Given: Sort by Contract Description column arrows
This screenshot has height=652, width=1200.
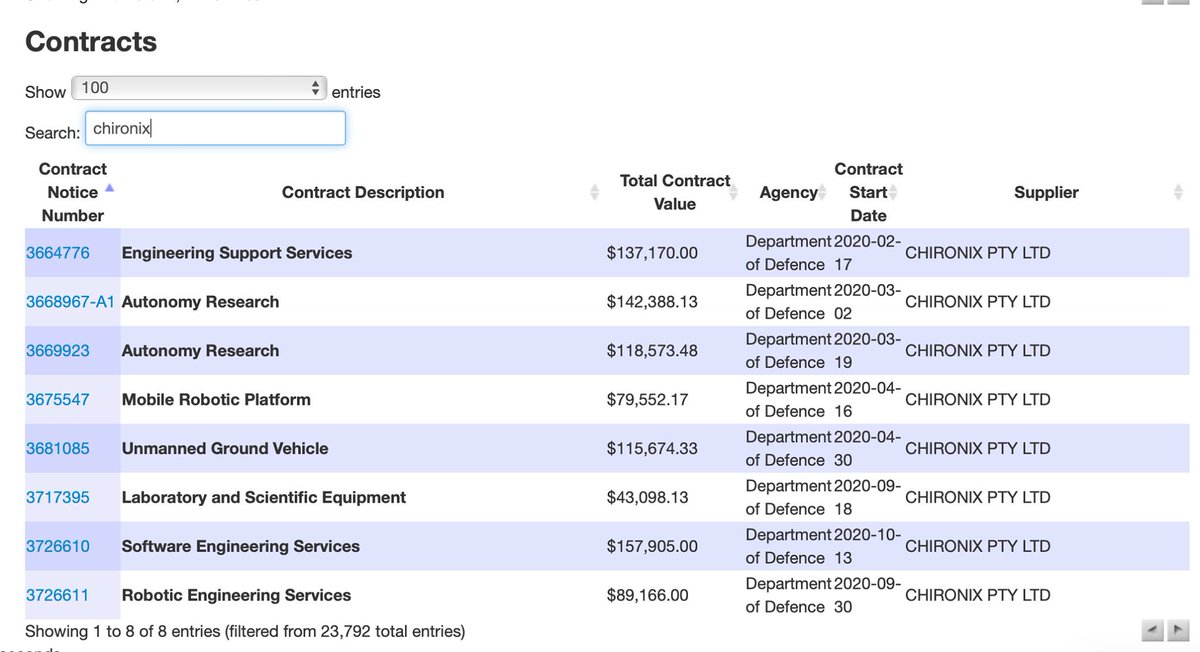Looking at the screenshot, I should 595,192.
